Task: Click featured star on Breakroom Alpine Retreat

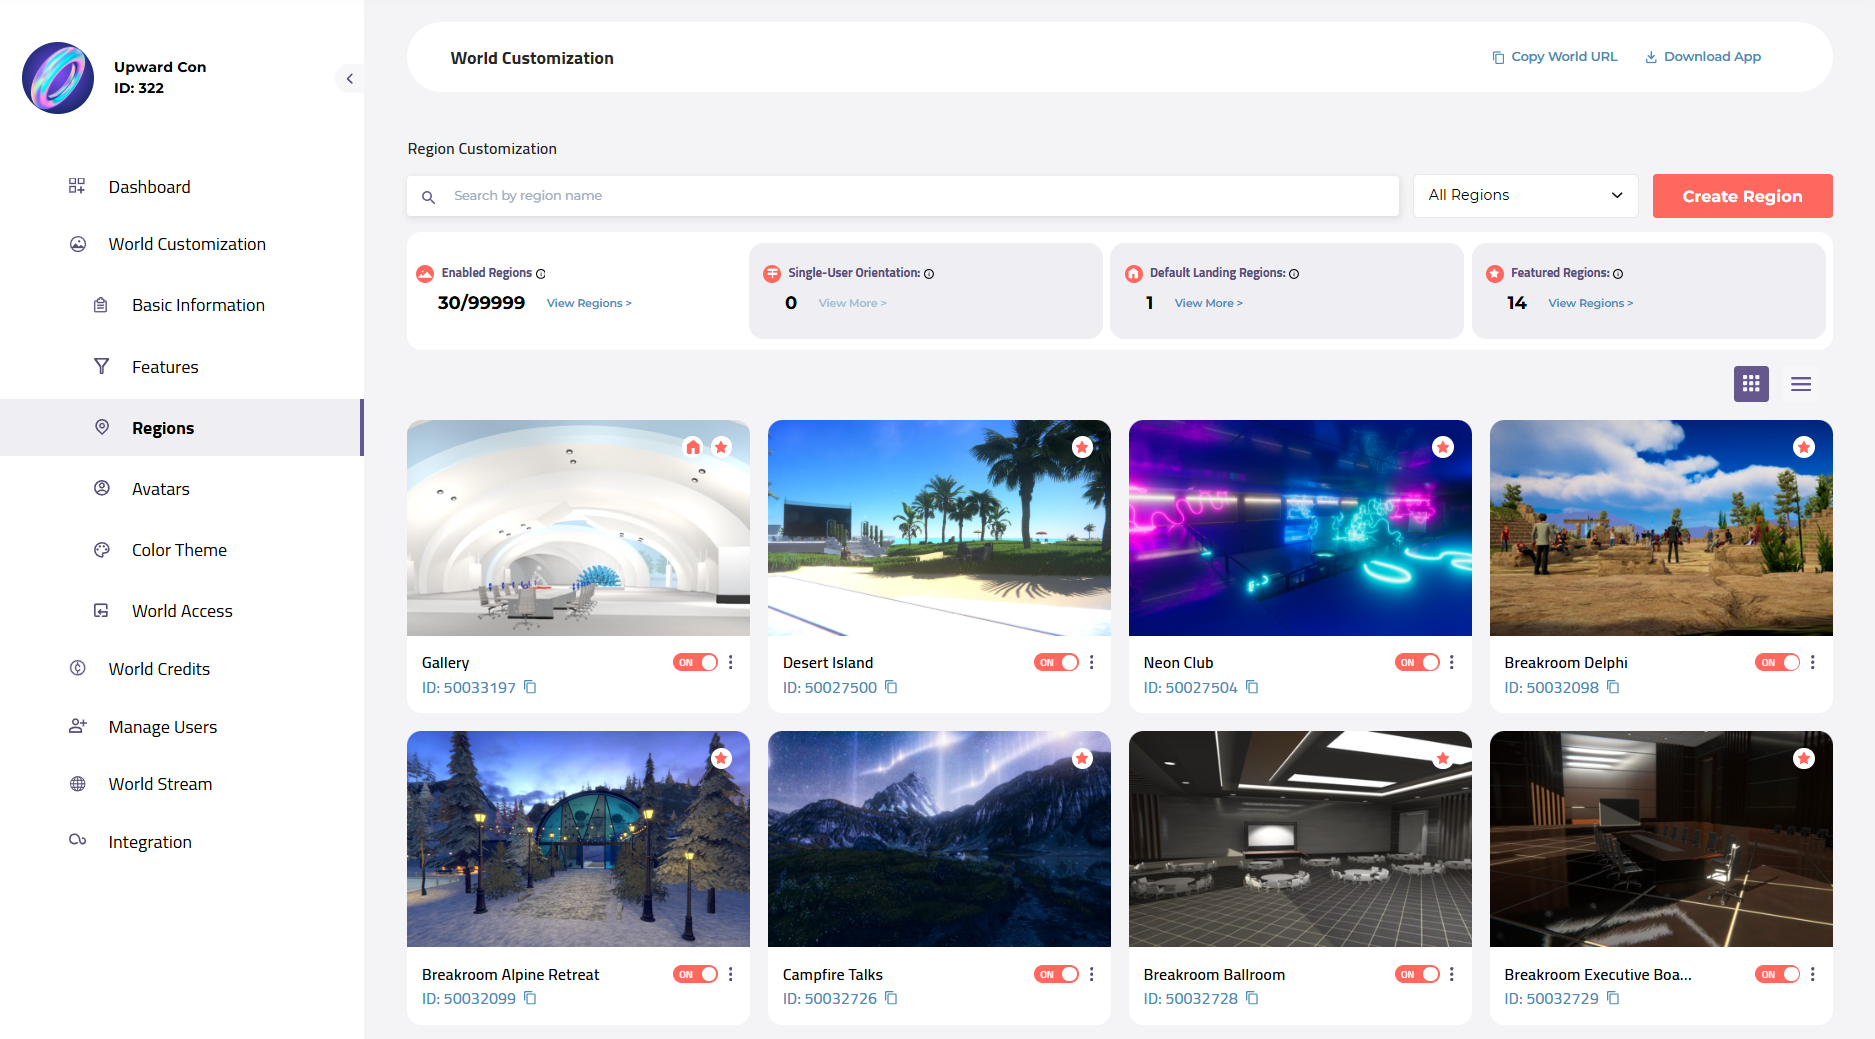Action: [721, 758]
